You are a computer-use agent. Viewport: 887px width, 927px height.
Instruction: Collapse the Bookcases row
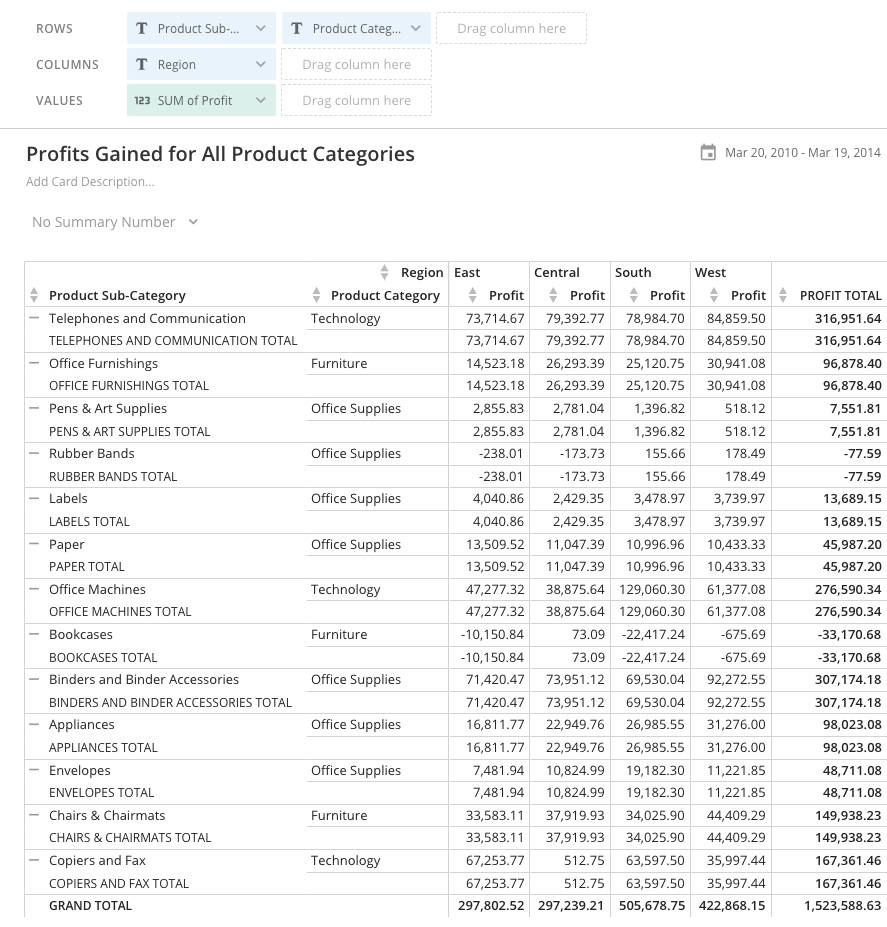[34, 634]
